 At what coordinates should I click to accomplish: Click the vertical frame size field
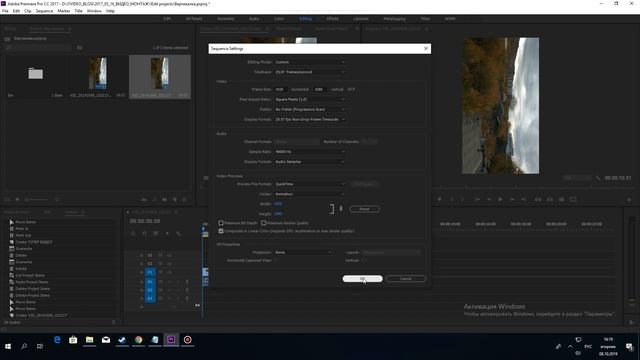point(319,89)
